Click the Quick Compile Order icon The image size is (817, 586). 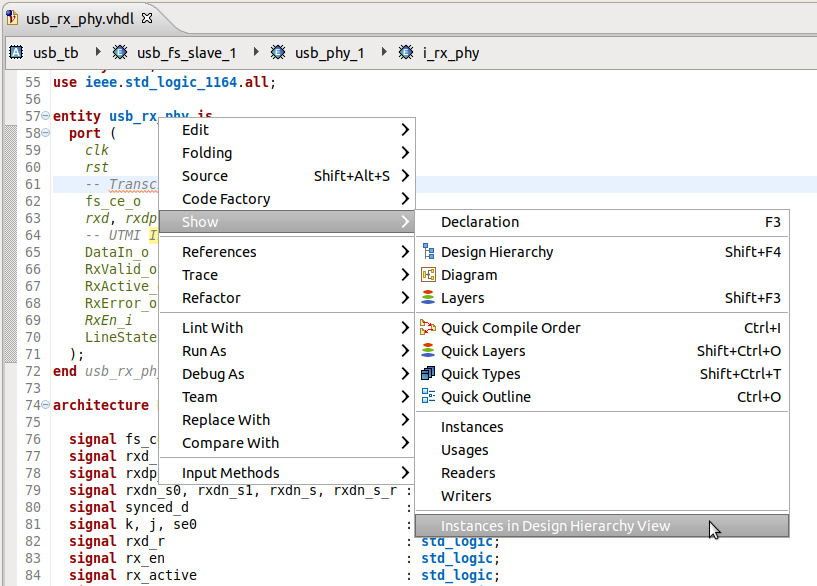[431, 327]
